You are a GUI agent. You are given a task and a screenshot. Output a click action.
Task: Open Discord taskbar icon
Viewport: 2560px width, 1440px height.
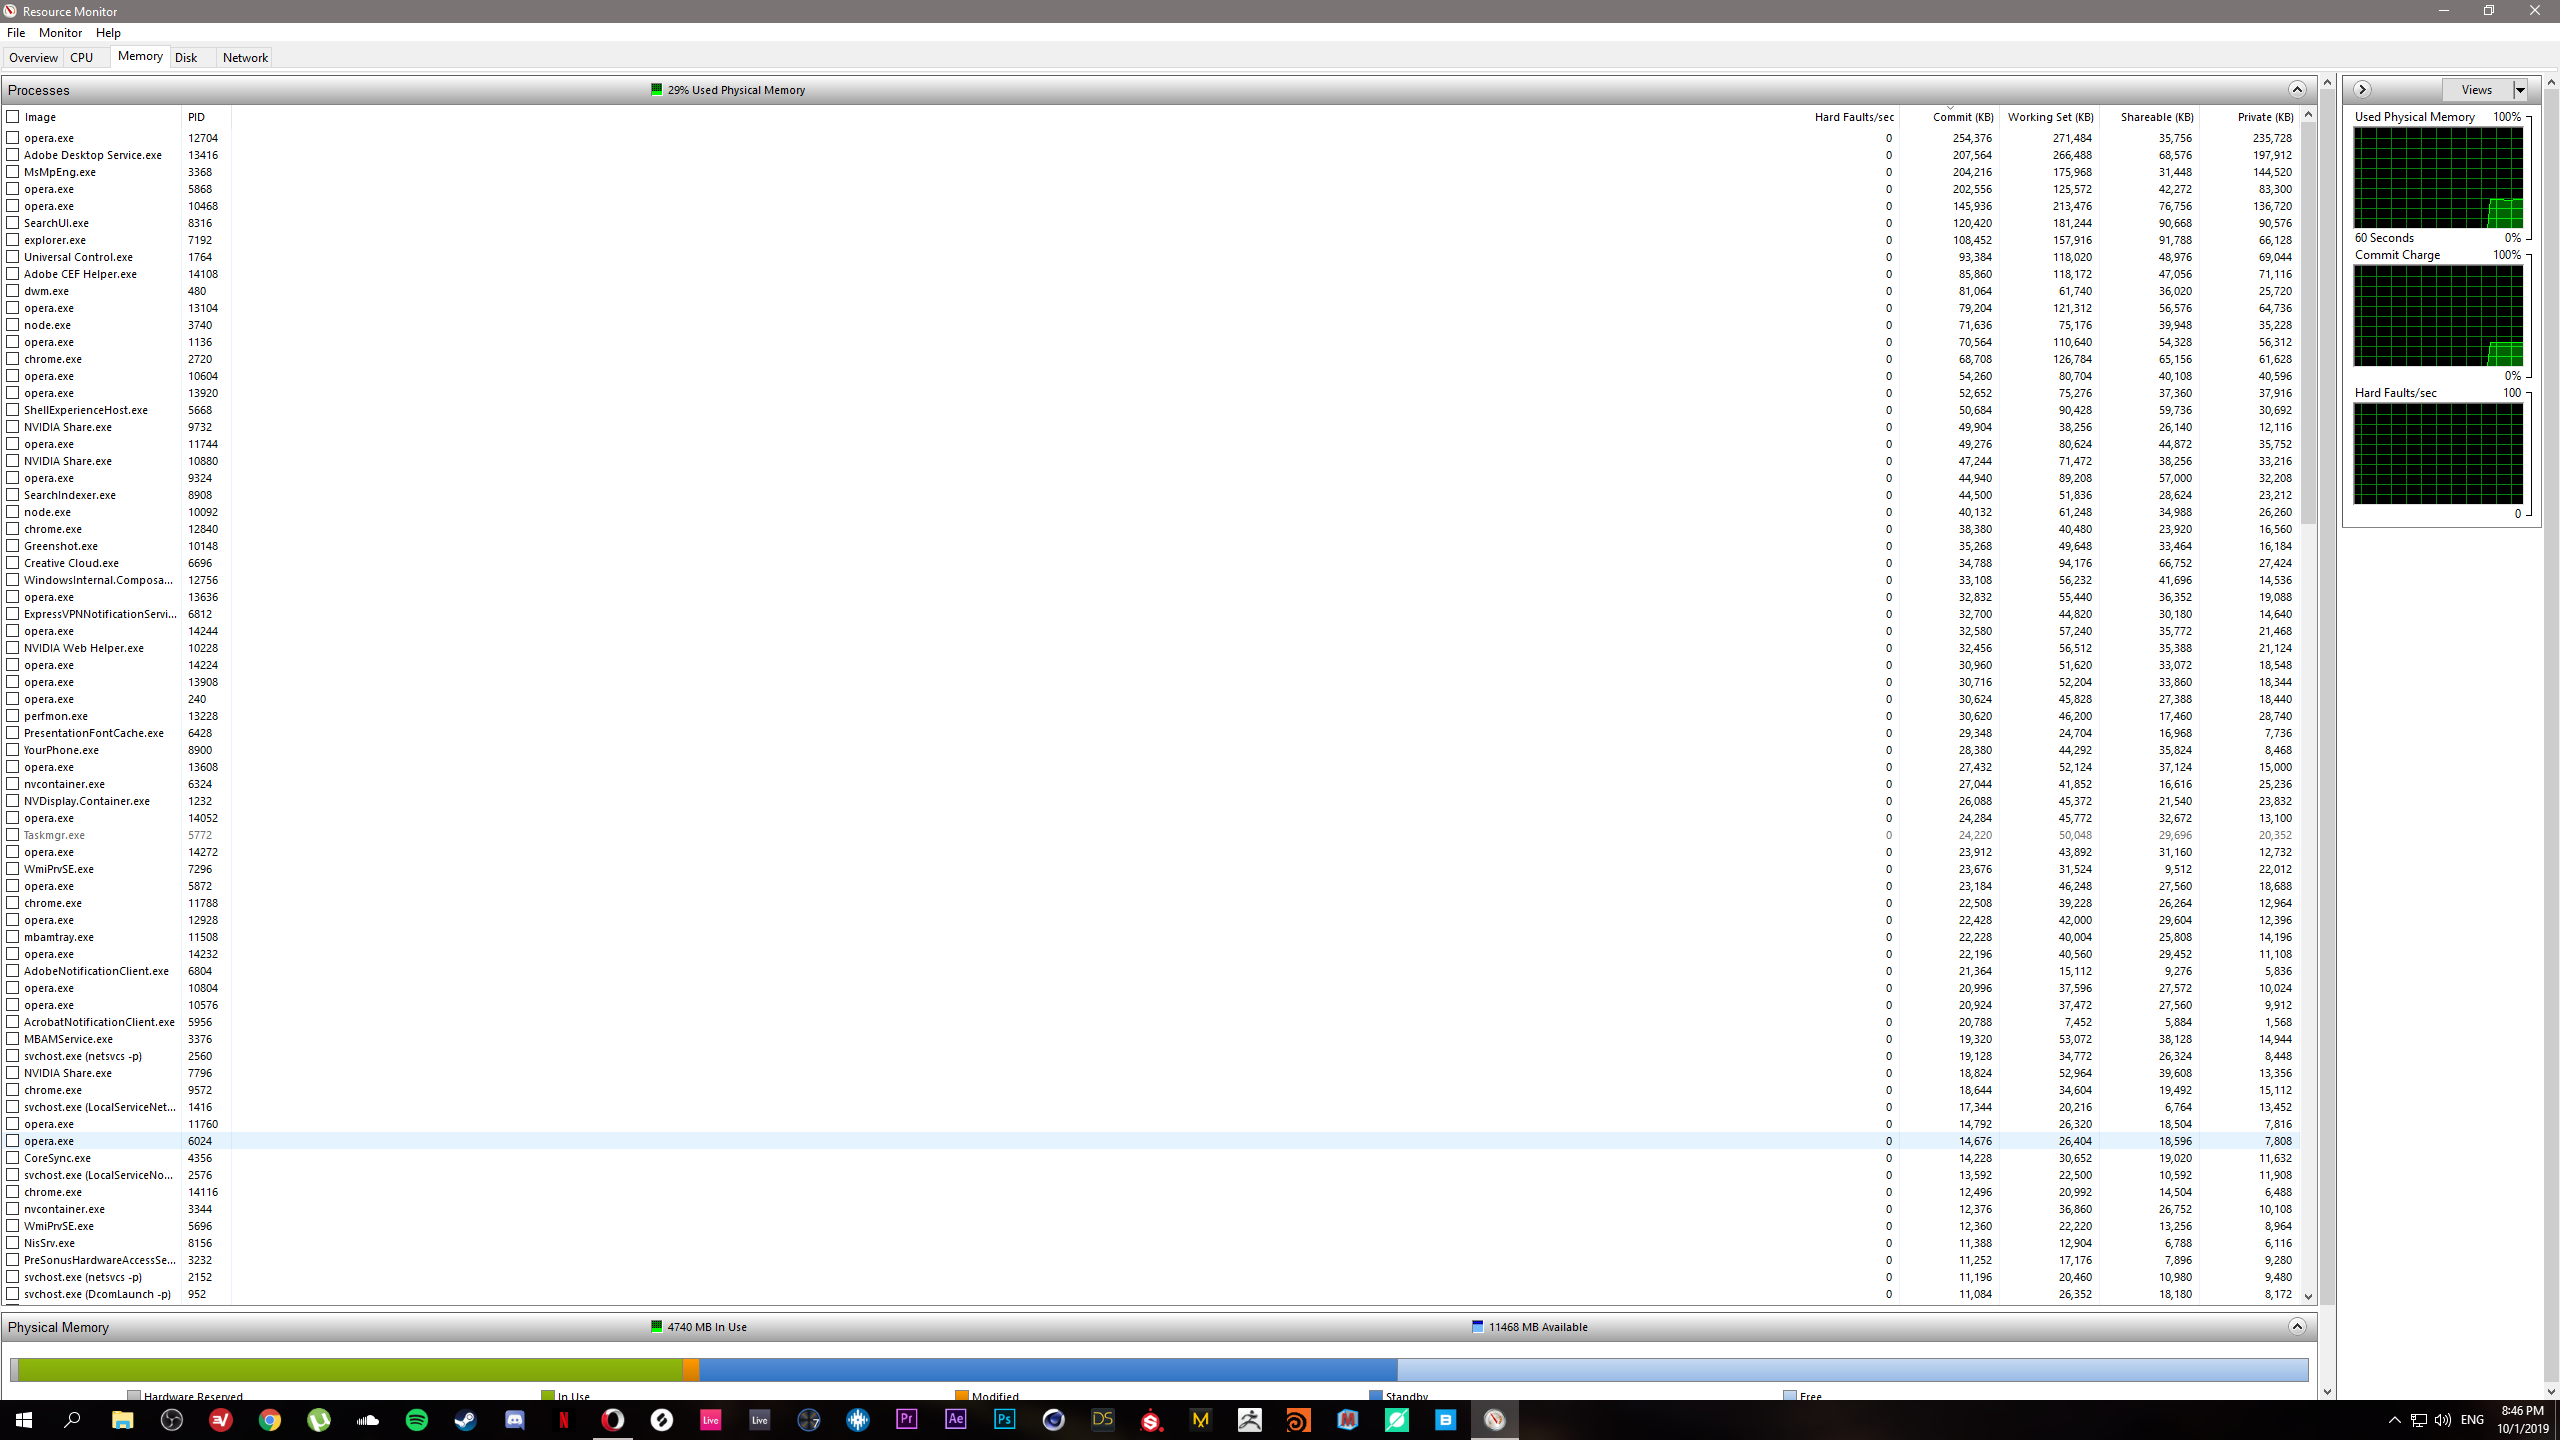click(x=515, y=1419)
